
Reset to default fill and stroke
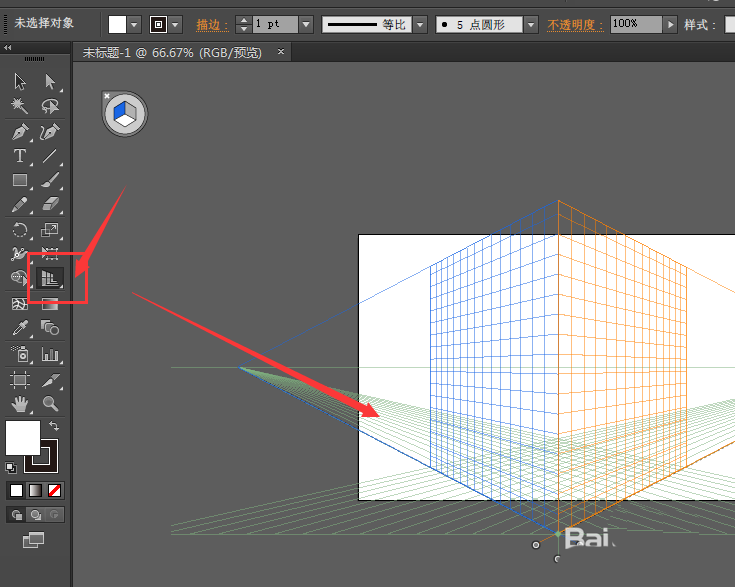pyautogui.click(x=10, y=467)
